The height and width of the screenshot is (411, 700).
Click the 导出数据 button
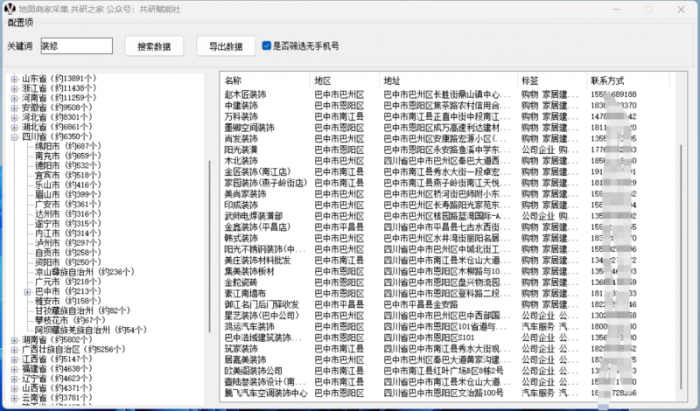pyautogui.click(x=226, y=46)
